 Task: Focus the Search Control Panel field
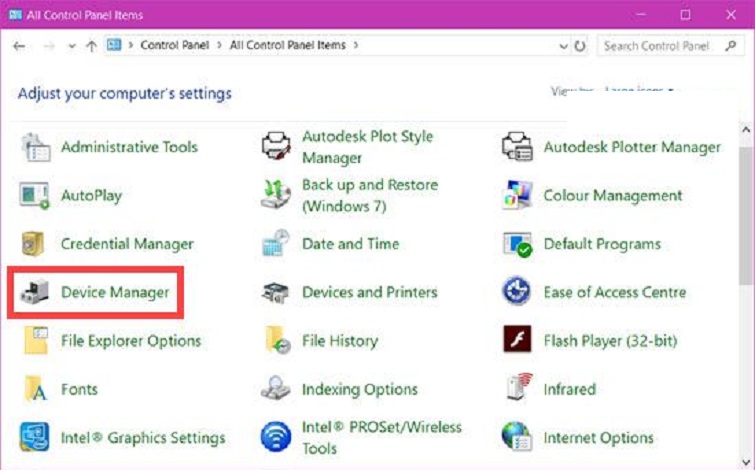[x=670, y=46]
